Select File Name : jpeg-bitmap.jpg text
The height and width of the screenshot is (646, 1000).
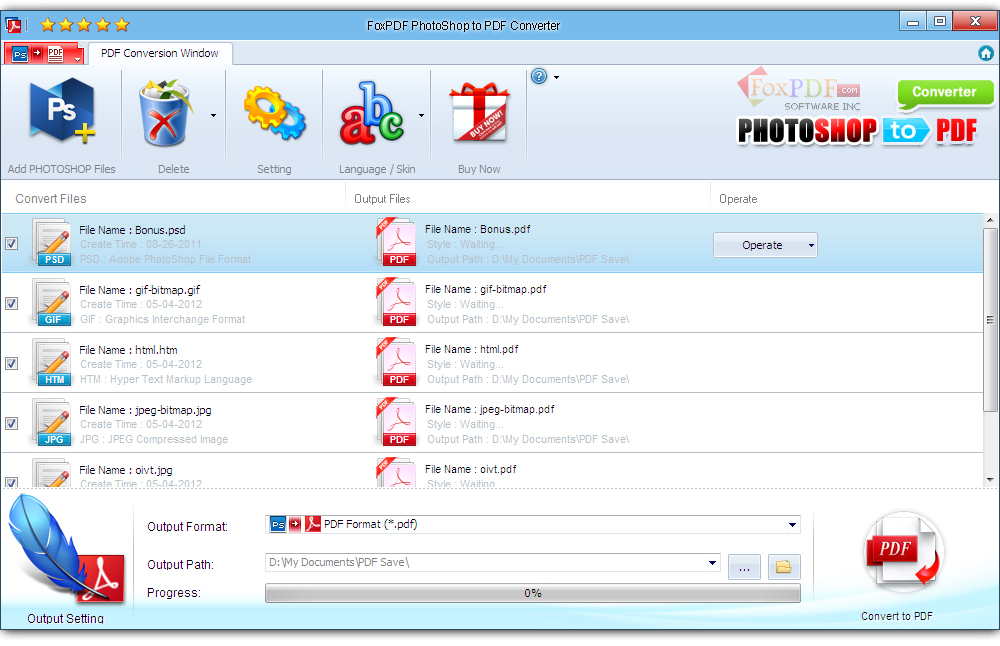[x=145, y=409]
